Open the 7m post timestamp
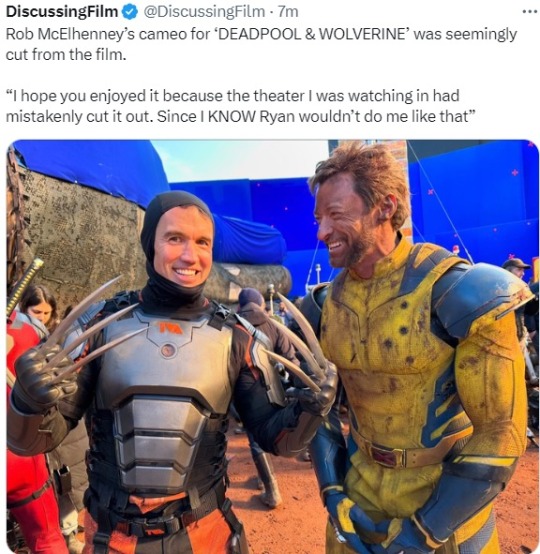The height and width of the screenshot is (554, 540). 288,12
